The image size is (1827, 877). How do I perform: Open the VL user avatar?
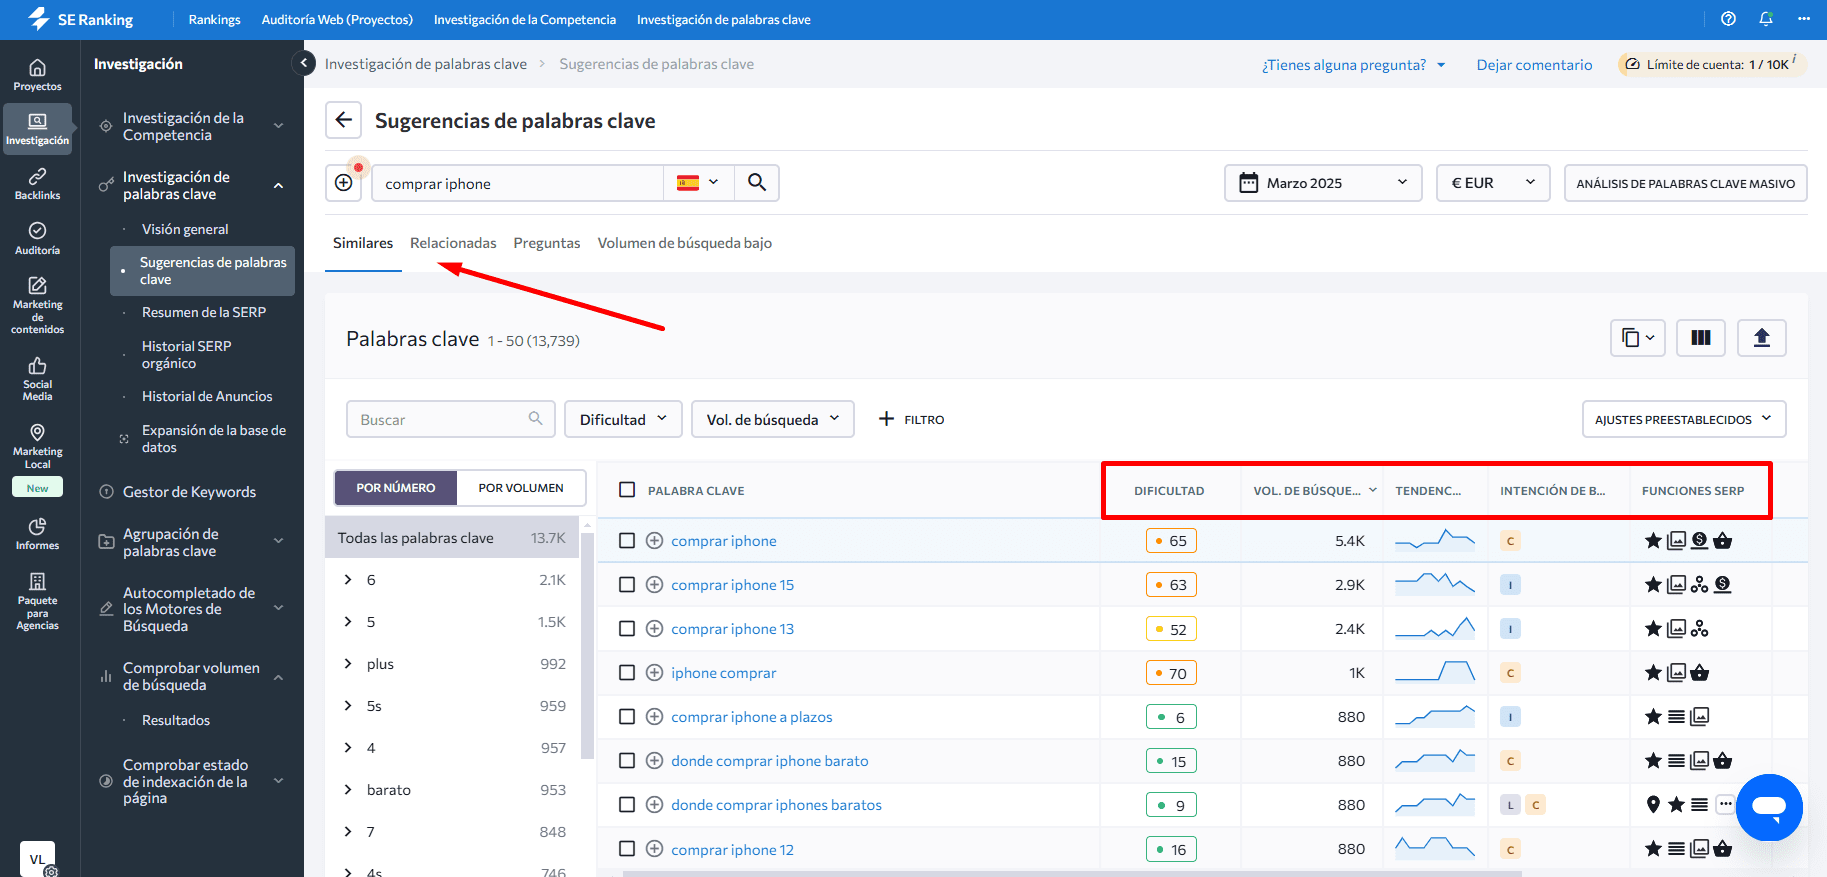37,858
